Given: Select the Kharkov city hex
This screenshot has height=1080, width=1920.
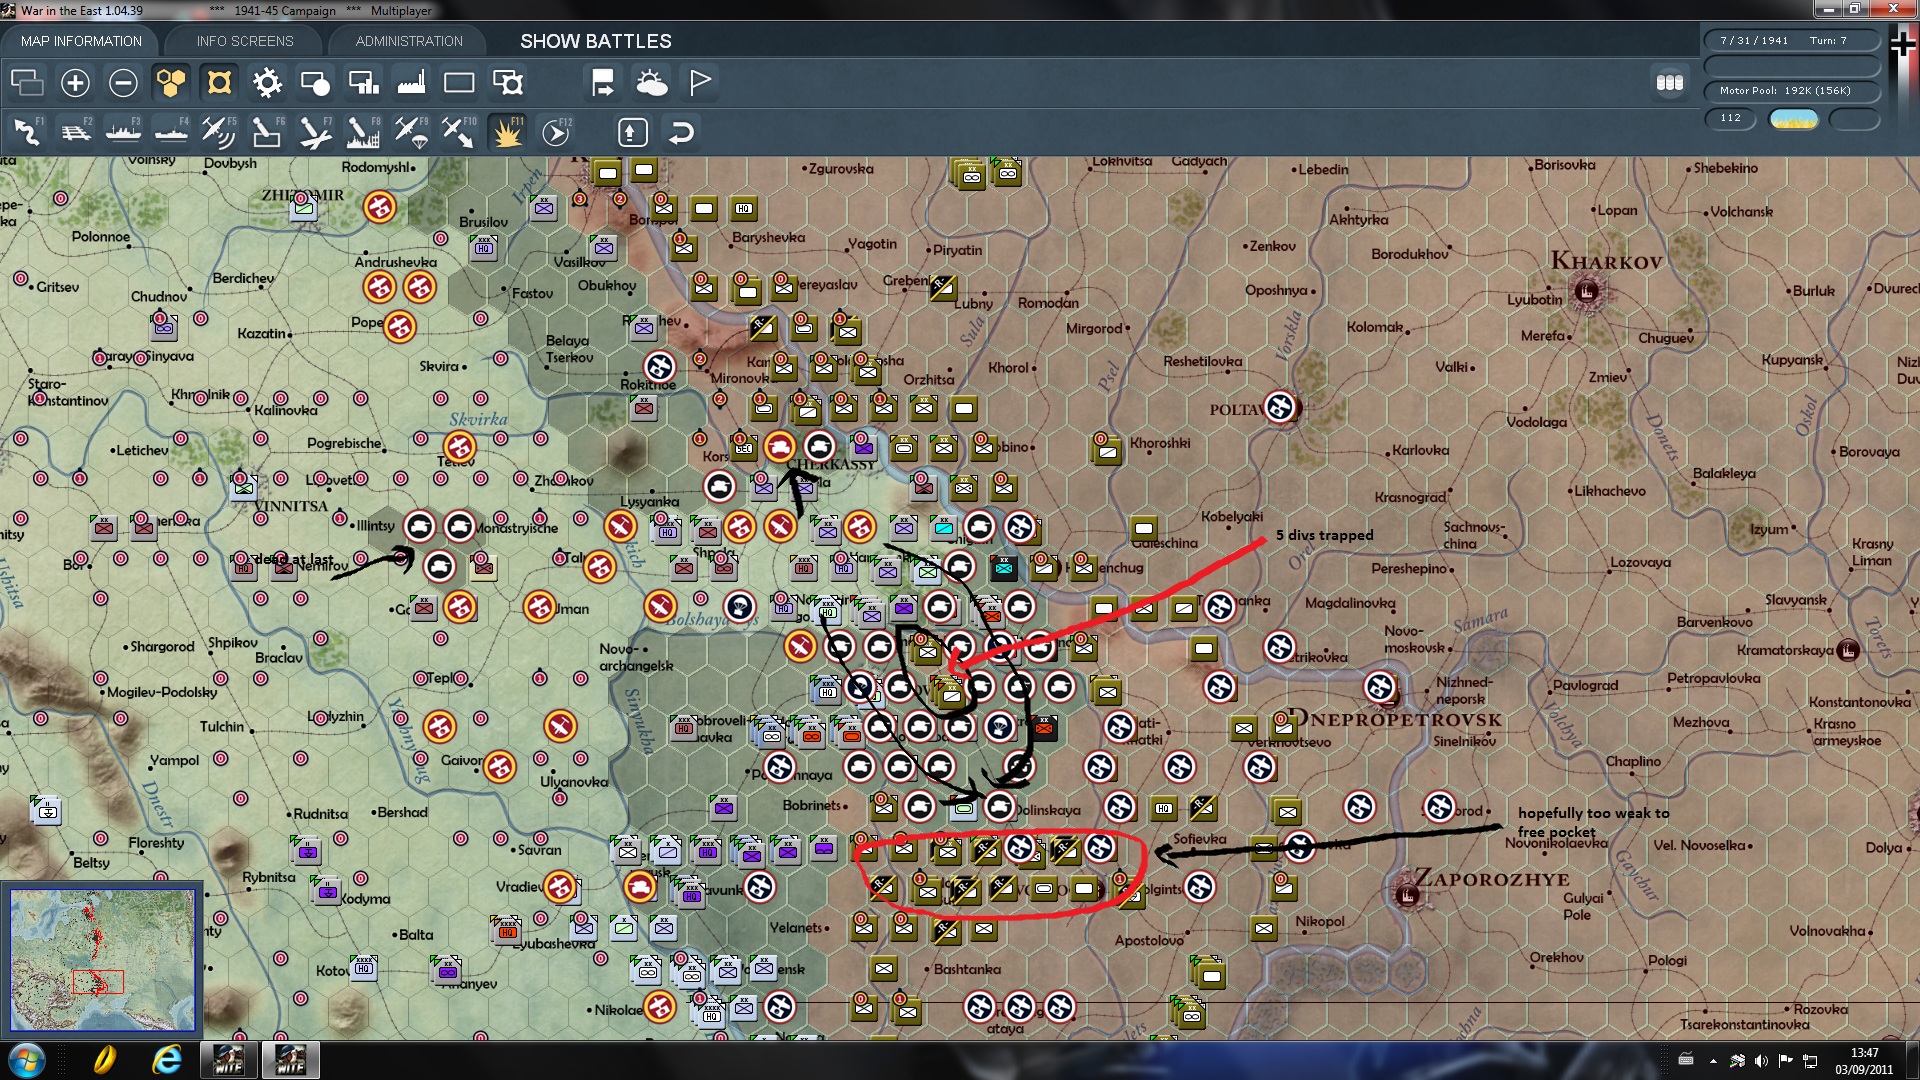Looking at the screenshot, I should [1586, 291].
